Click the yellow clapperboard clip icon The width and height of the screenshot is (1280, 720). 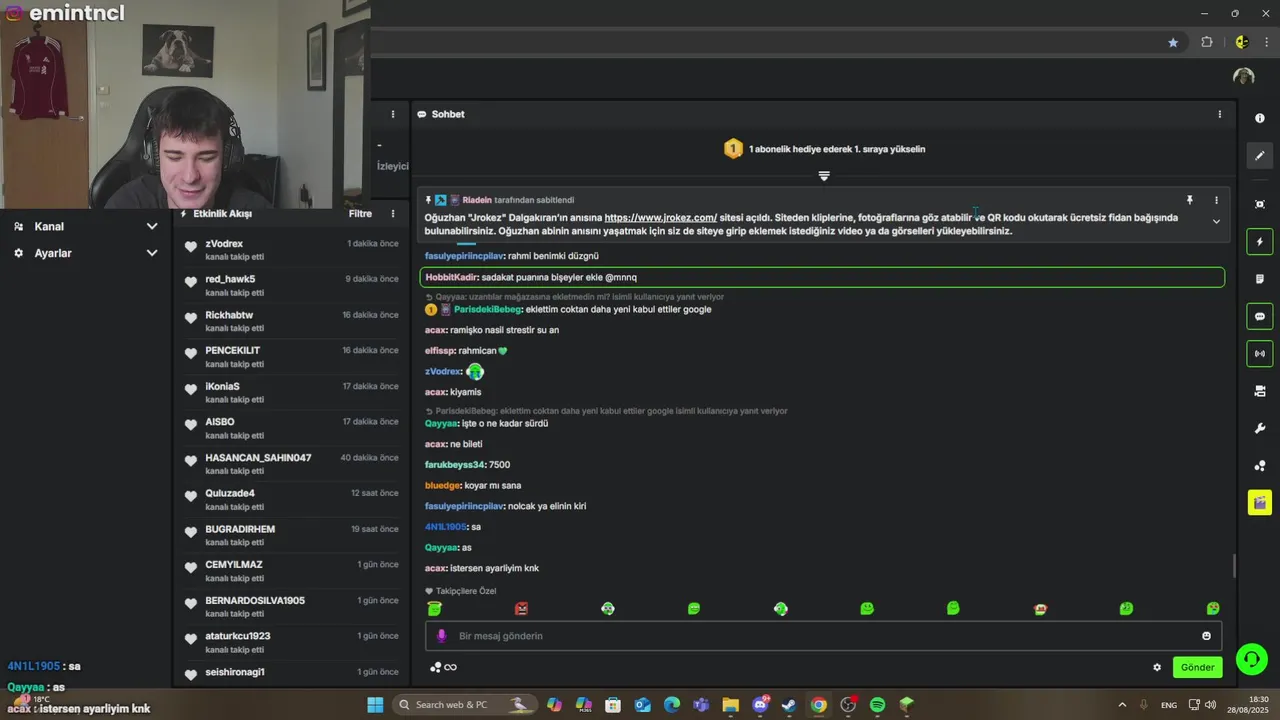pyautogui.click(x=1259, y=502)
